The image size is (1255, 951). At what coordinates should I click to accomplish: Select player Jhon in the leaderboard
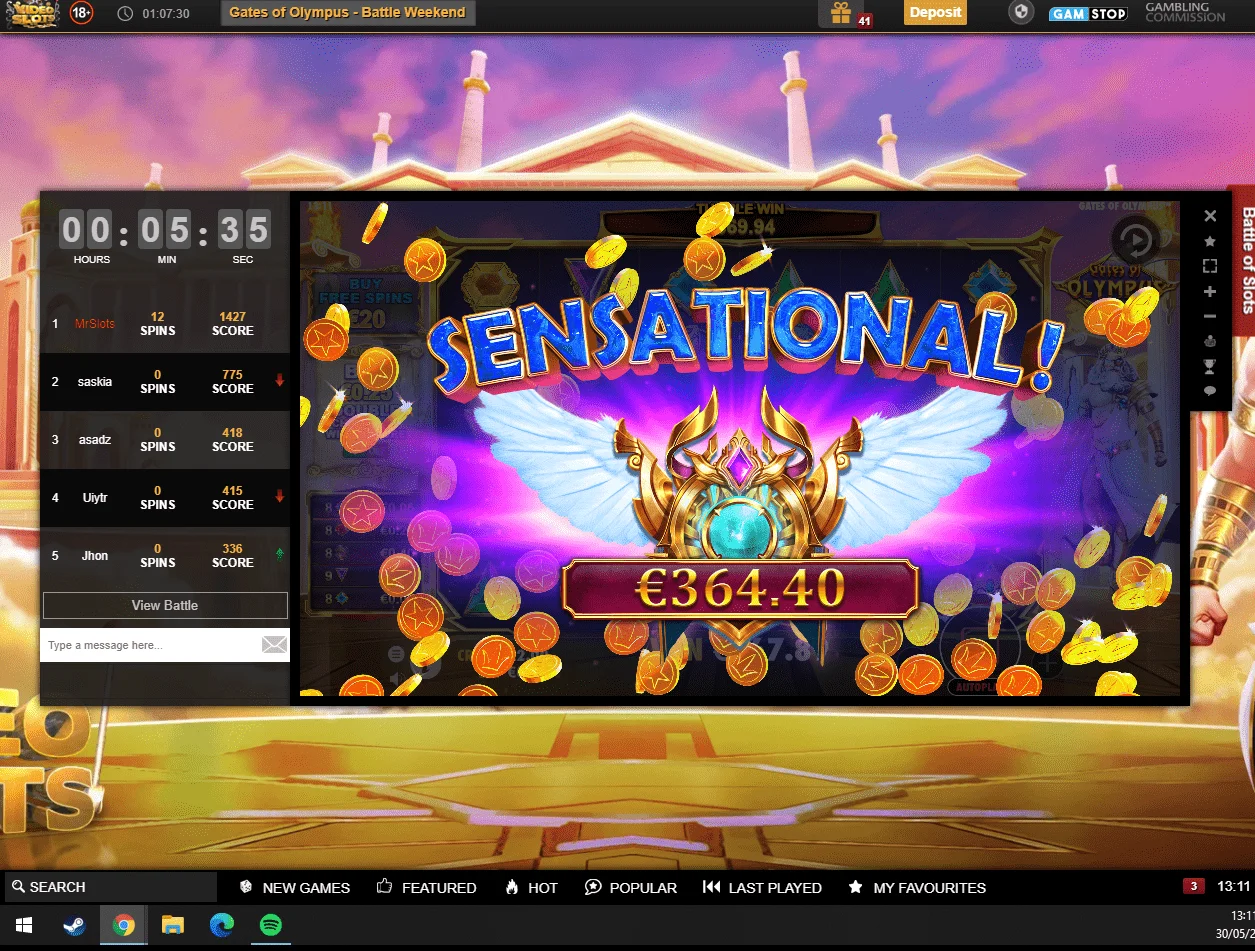(95, 556)
